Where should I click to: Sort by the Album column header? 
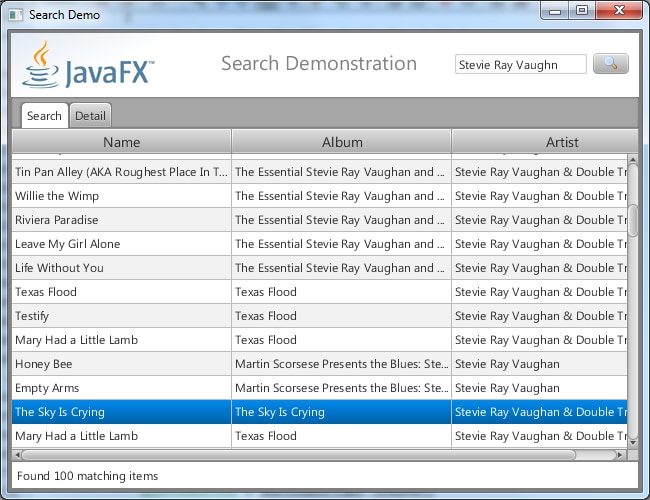pyautogui.click(x=342, y=142)
